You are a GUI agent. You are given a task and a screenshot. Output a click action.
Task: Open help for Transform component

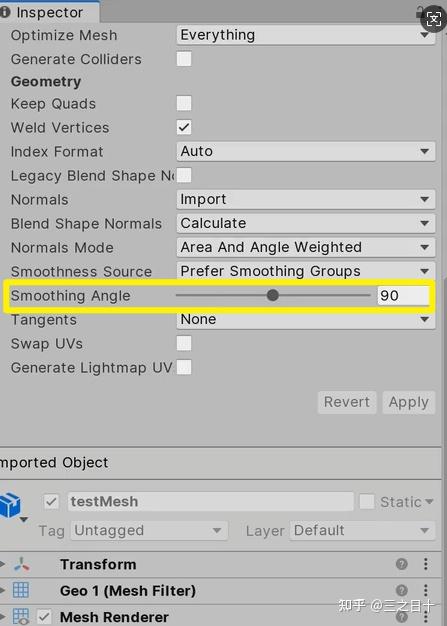tap(402, 564)
